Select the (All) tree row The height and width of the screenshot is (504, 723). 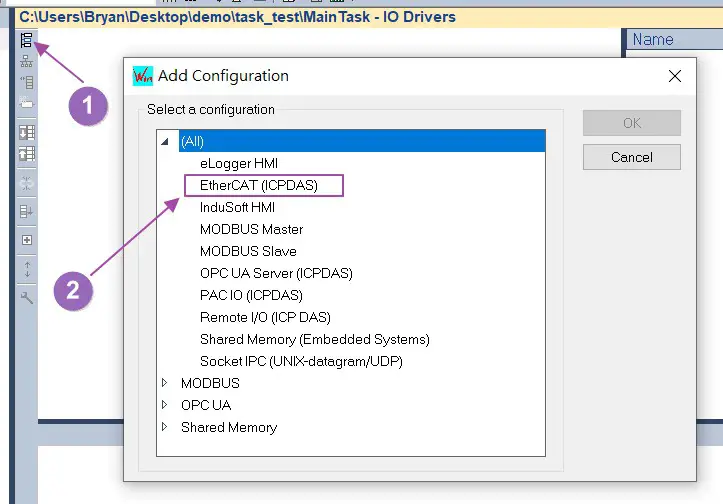coord(362,141)
